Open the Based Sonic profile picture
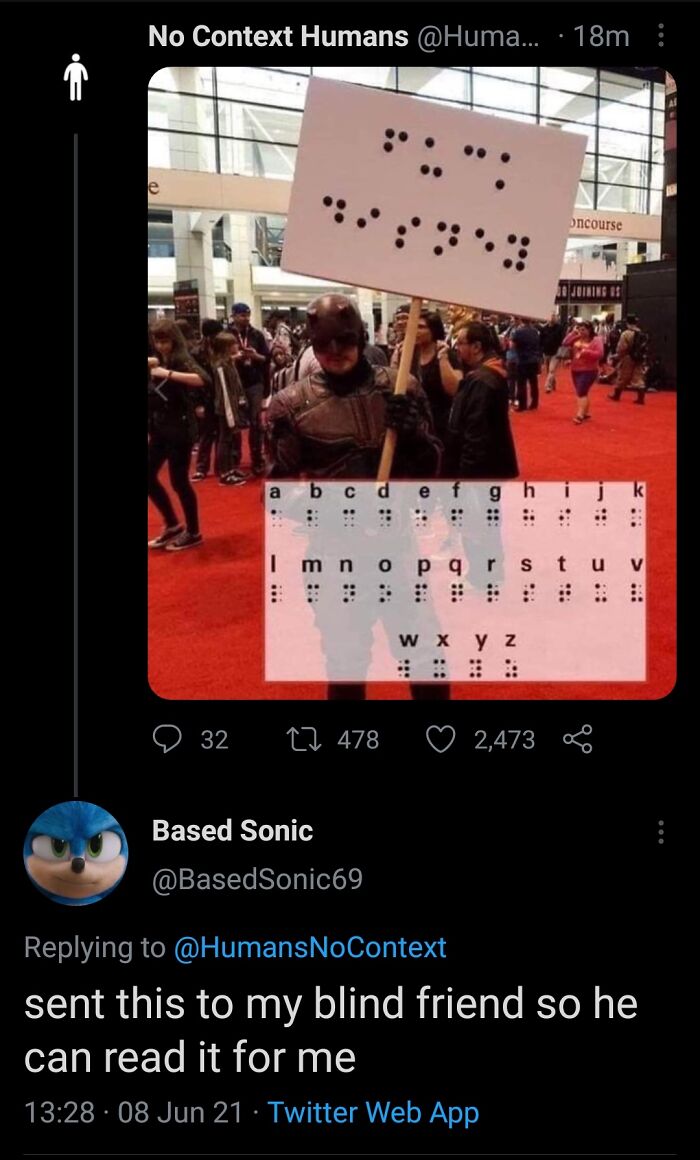The width and height of the screenshot is (700, 1160). click(75, 852)
